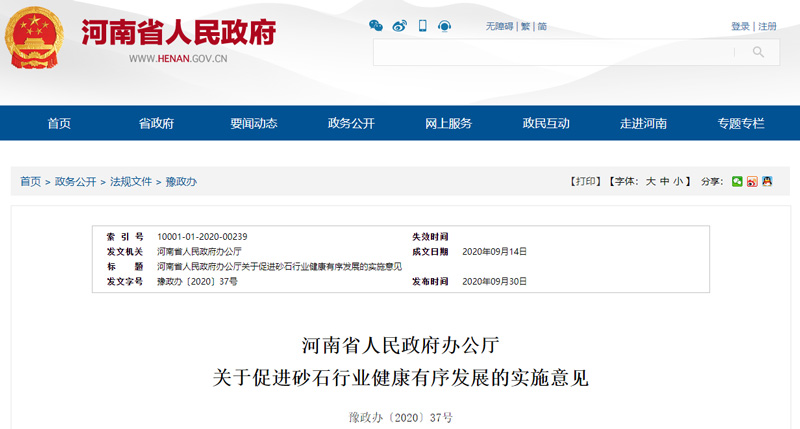Share article via green WeChat icon
This screenshot has height=429, width=800.
click(x=737, y=182)
